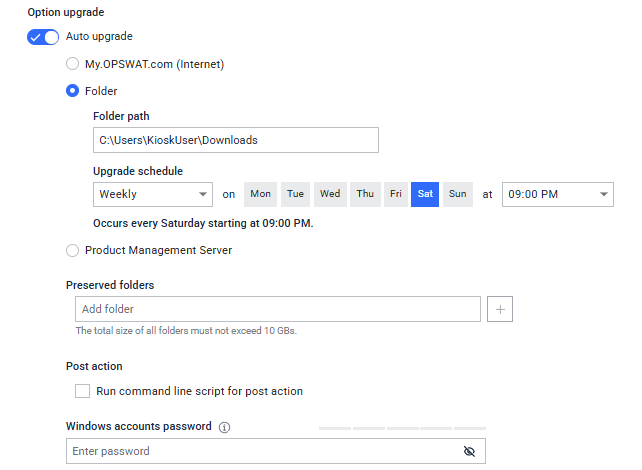Image resolution: width=642 pixels, height=470 pixels.
Task: Choose Sun in the upgrade schedule
Action: pos(458,194)
